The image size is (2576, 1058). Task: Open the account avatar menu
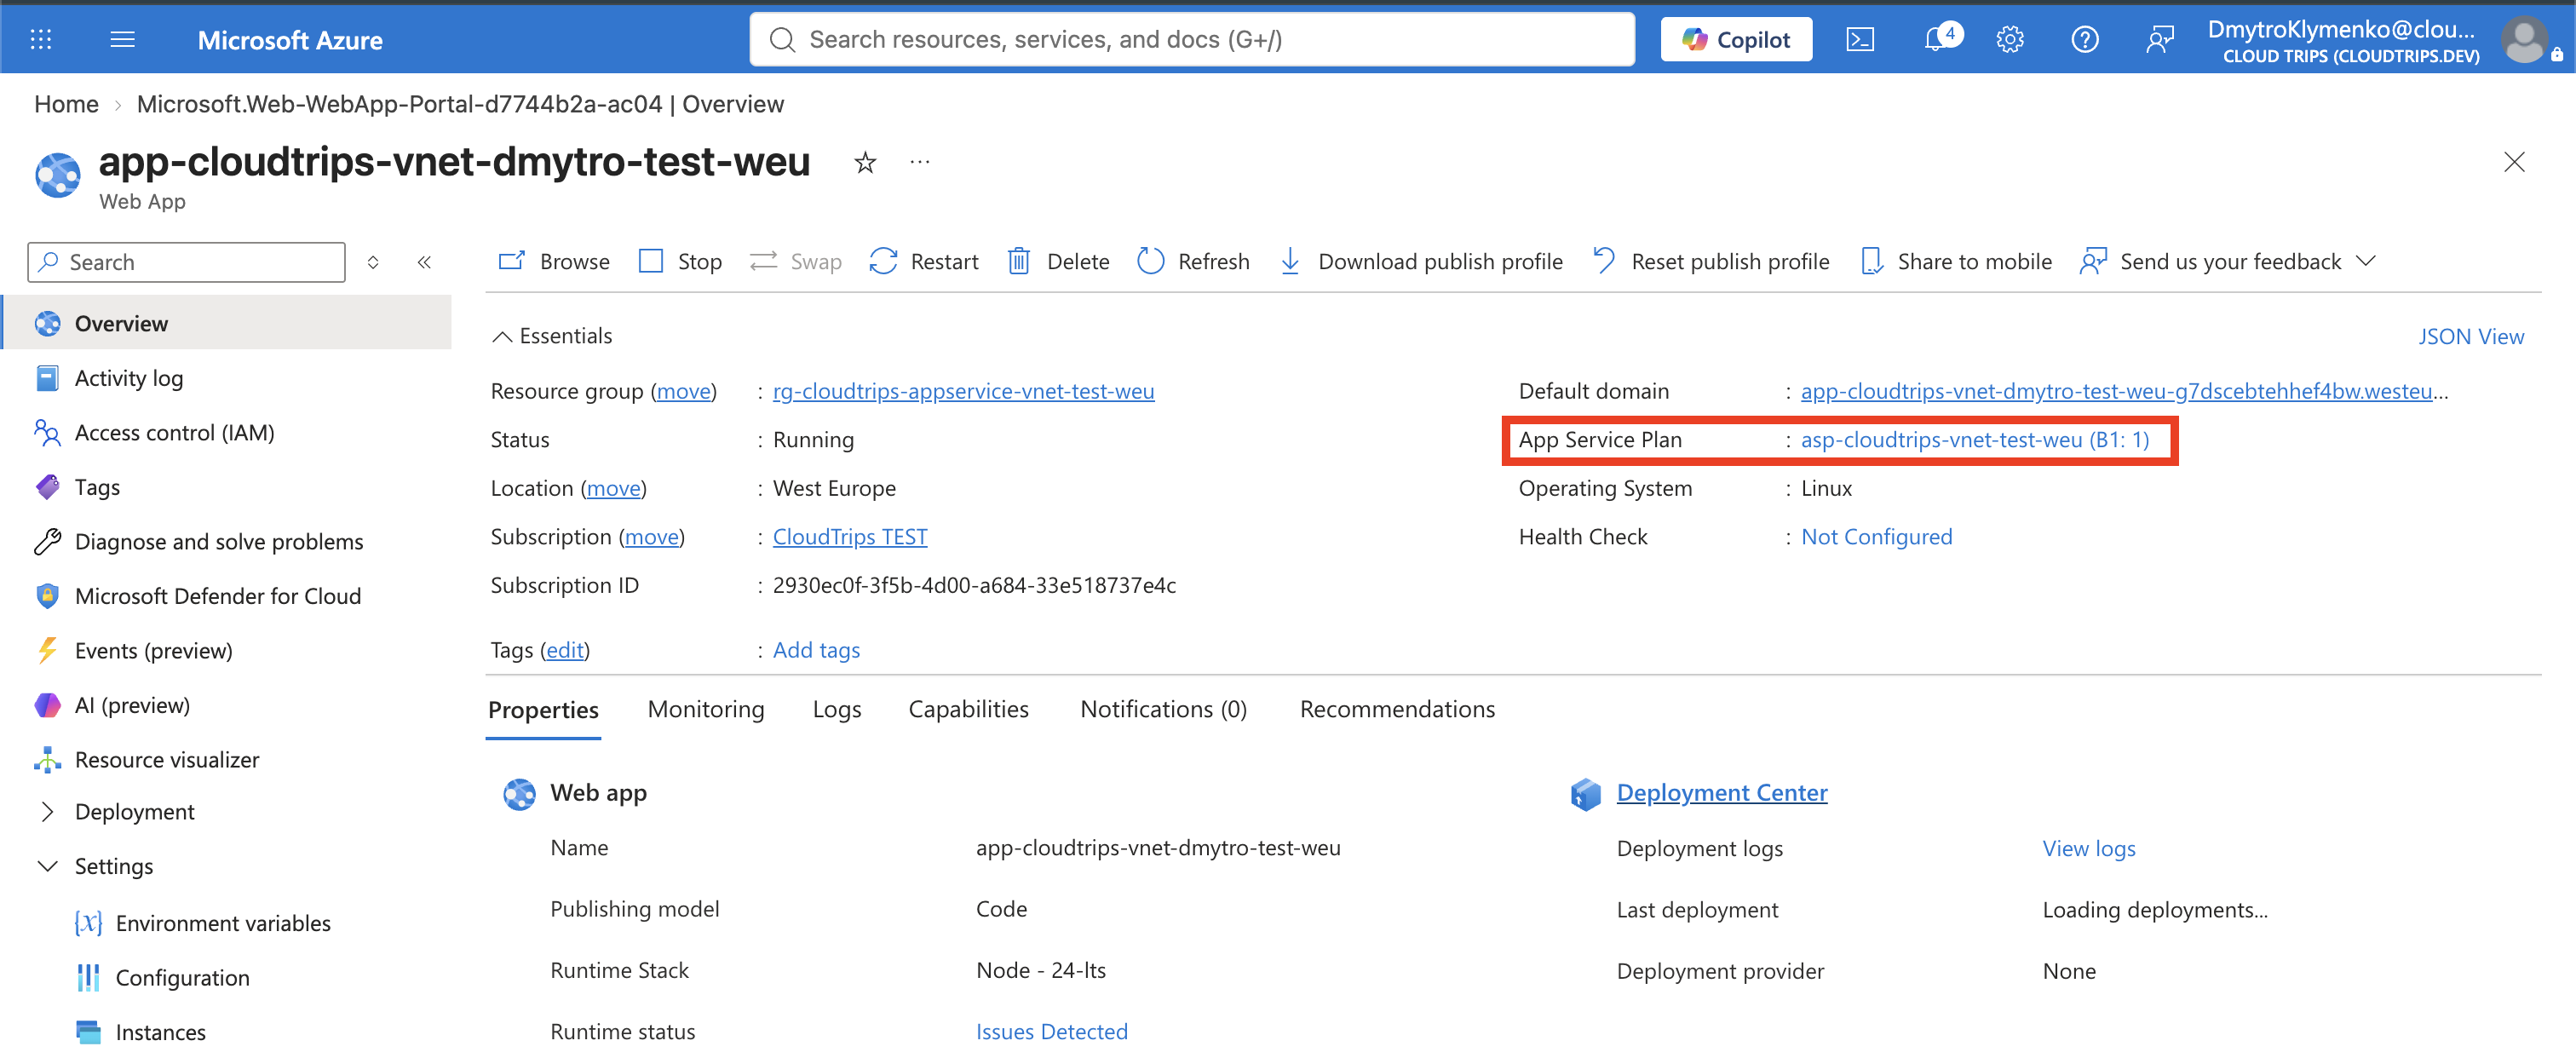click(x=2524, y=40)
